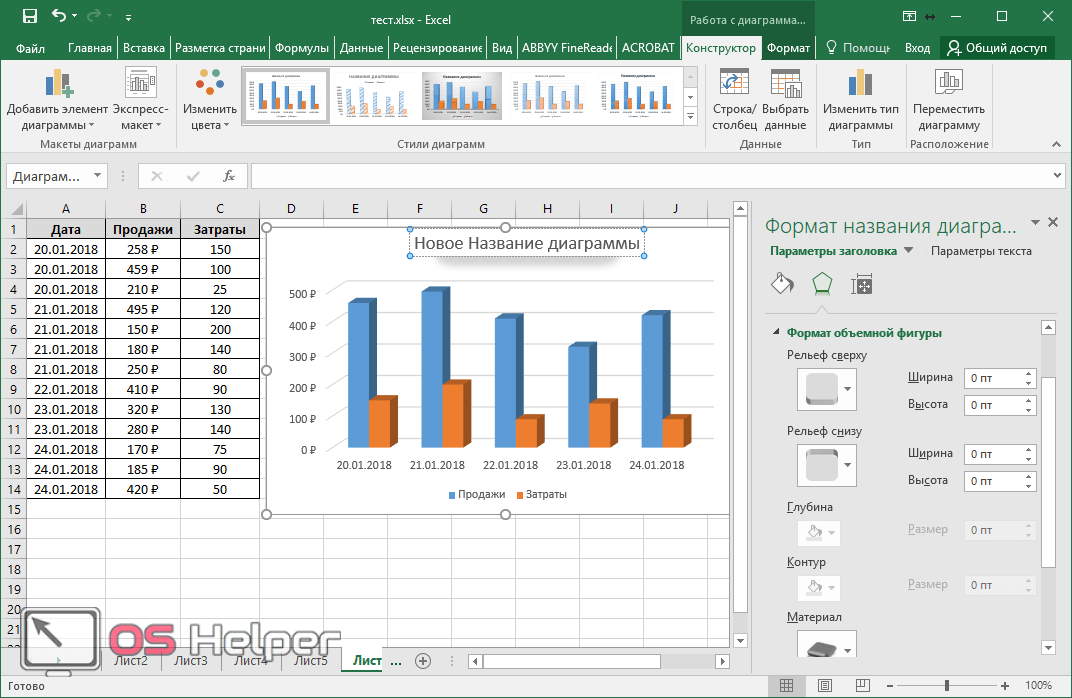
Task: Click the Общий доступ share button
Action: point(997,48)
